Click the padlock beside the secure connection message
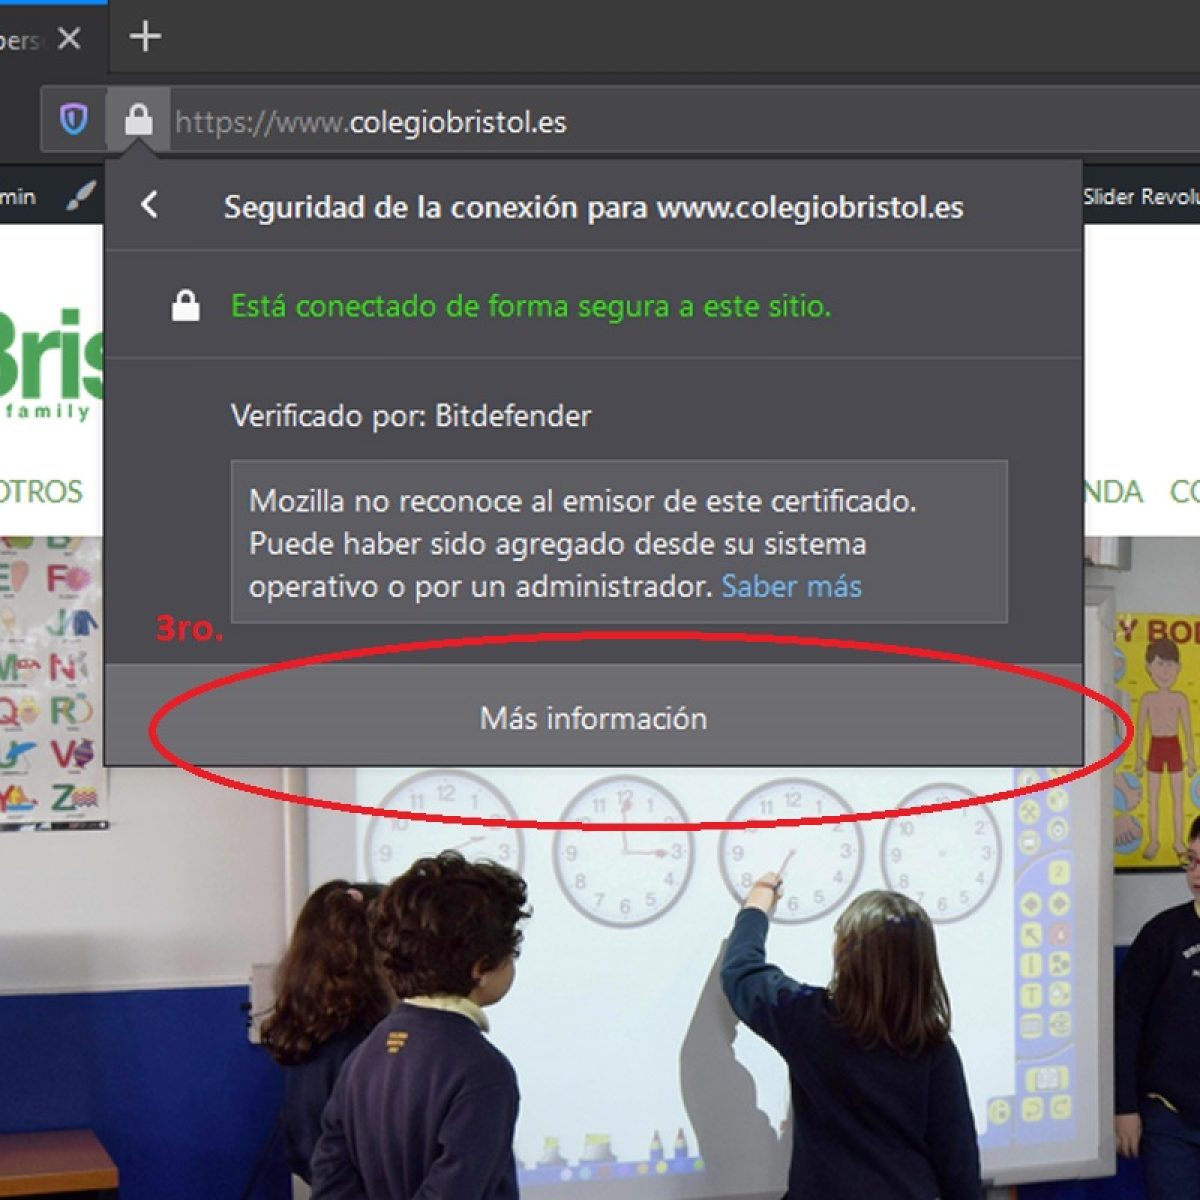This screenshot has height=1200, width=1200. (186, 306)
